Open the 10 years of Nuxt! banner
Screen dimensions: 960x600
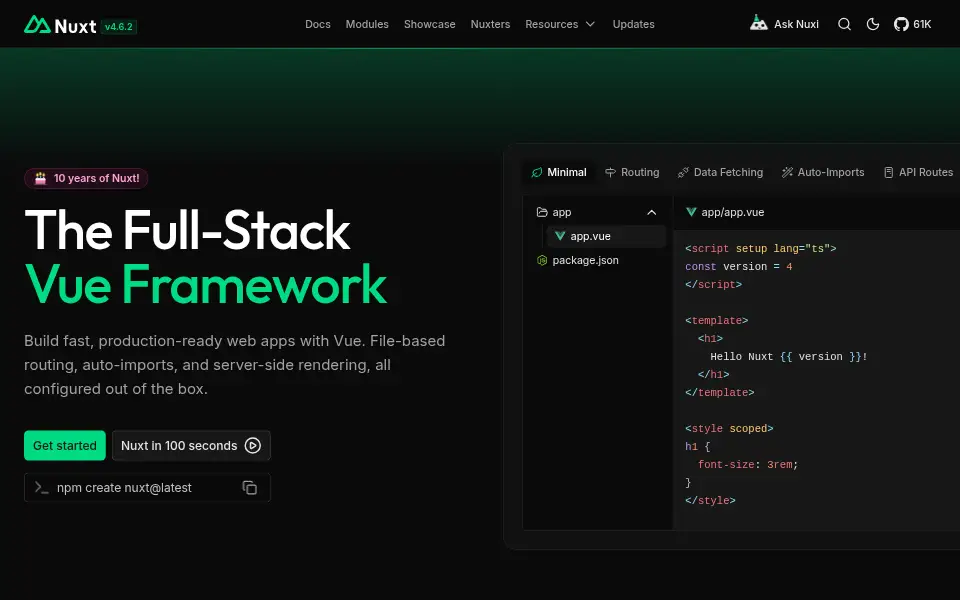tap(86, 178)
